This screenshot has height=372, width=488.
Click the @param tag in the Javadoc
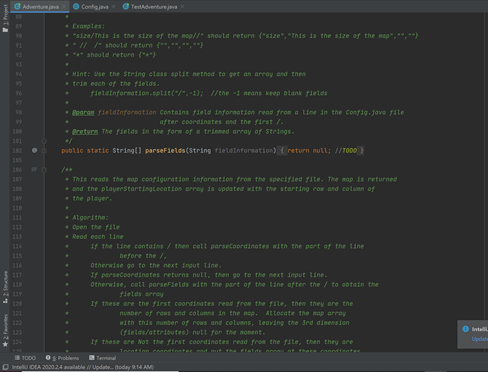click(83, 112)
